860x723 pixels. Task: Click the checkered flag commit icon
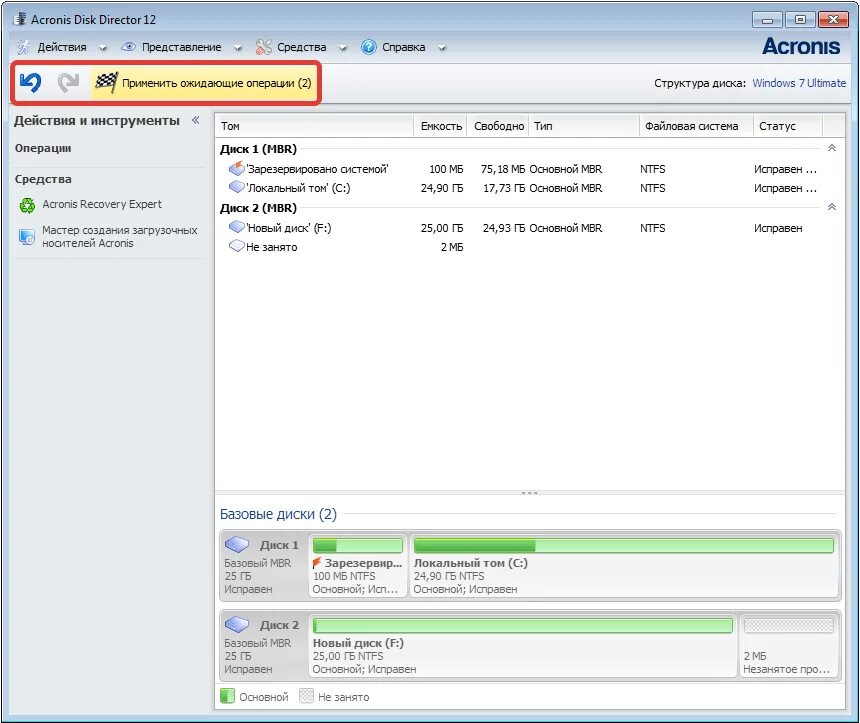click(x=106, y=82)
